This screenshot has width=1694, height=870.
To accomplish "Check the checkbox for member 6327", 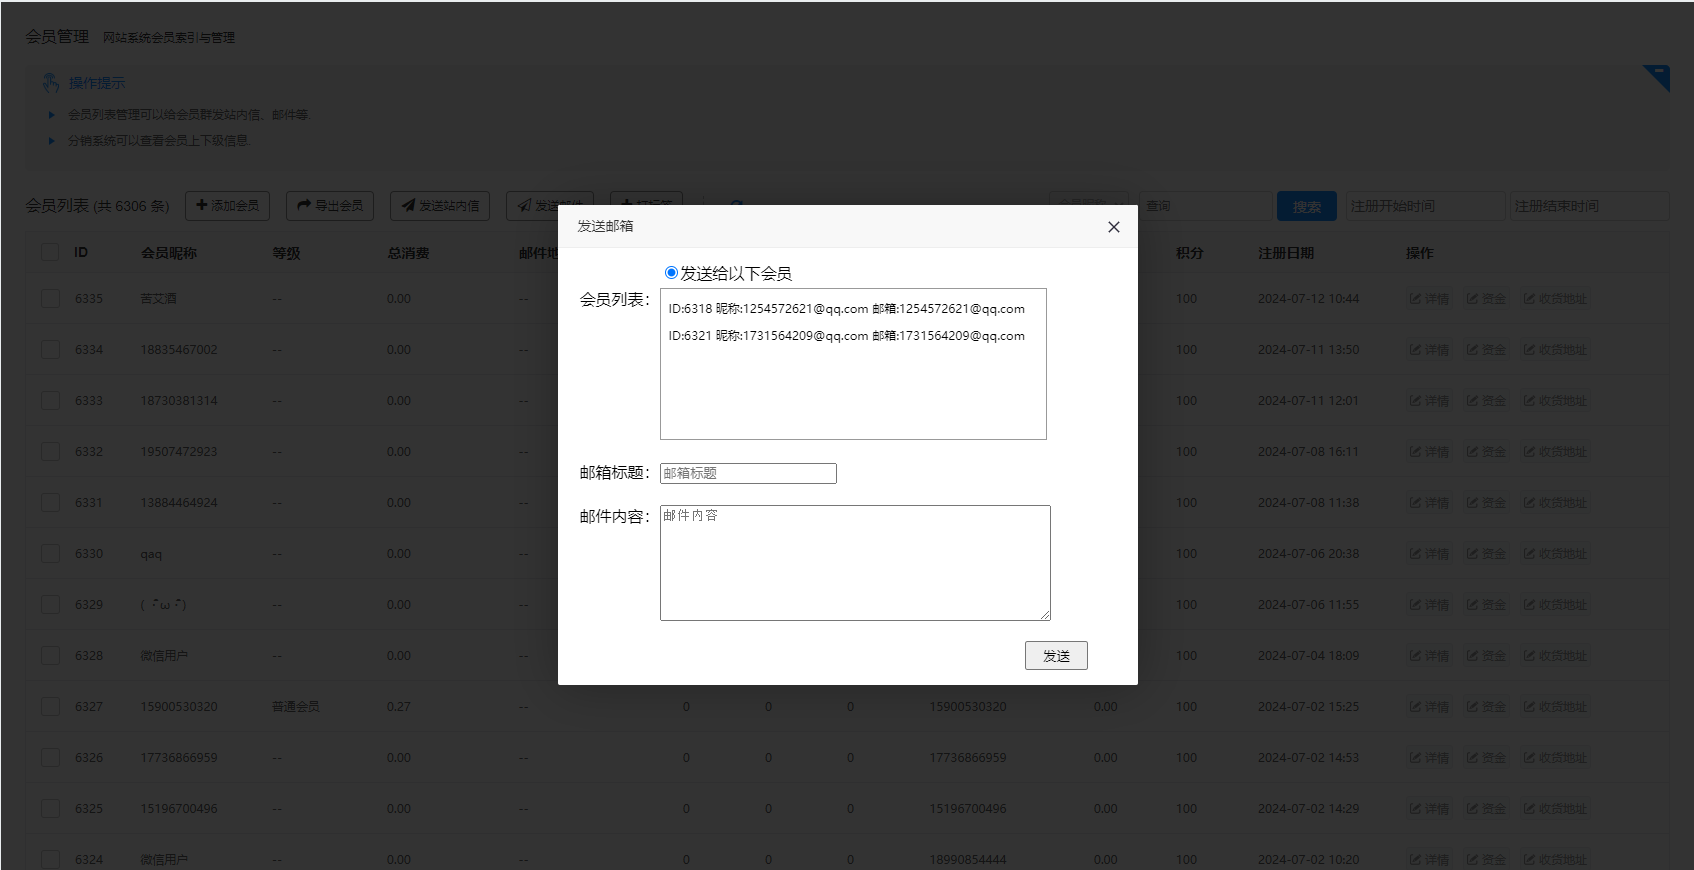I will 50,706.
